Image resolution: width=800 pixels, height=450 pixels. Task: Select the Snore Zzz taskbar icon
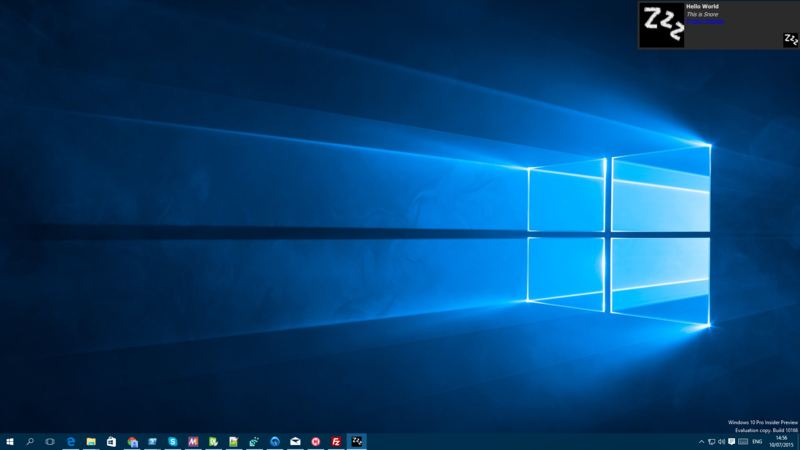357,441
